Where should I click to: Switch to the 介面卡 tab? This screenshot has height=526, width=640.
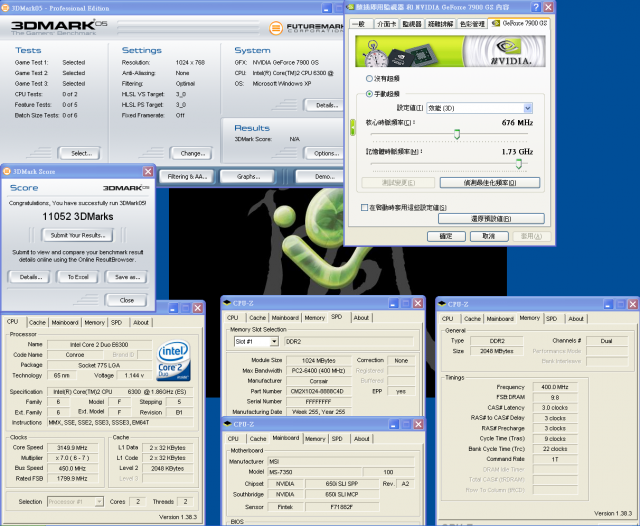tap(386, 24)
